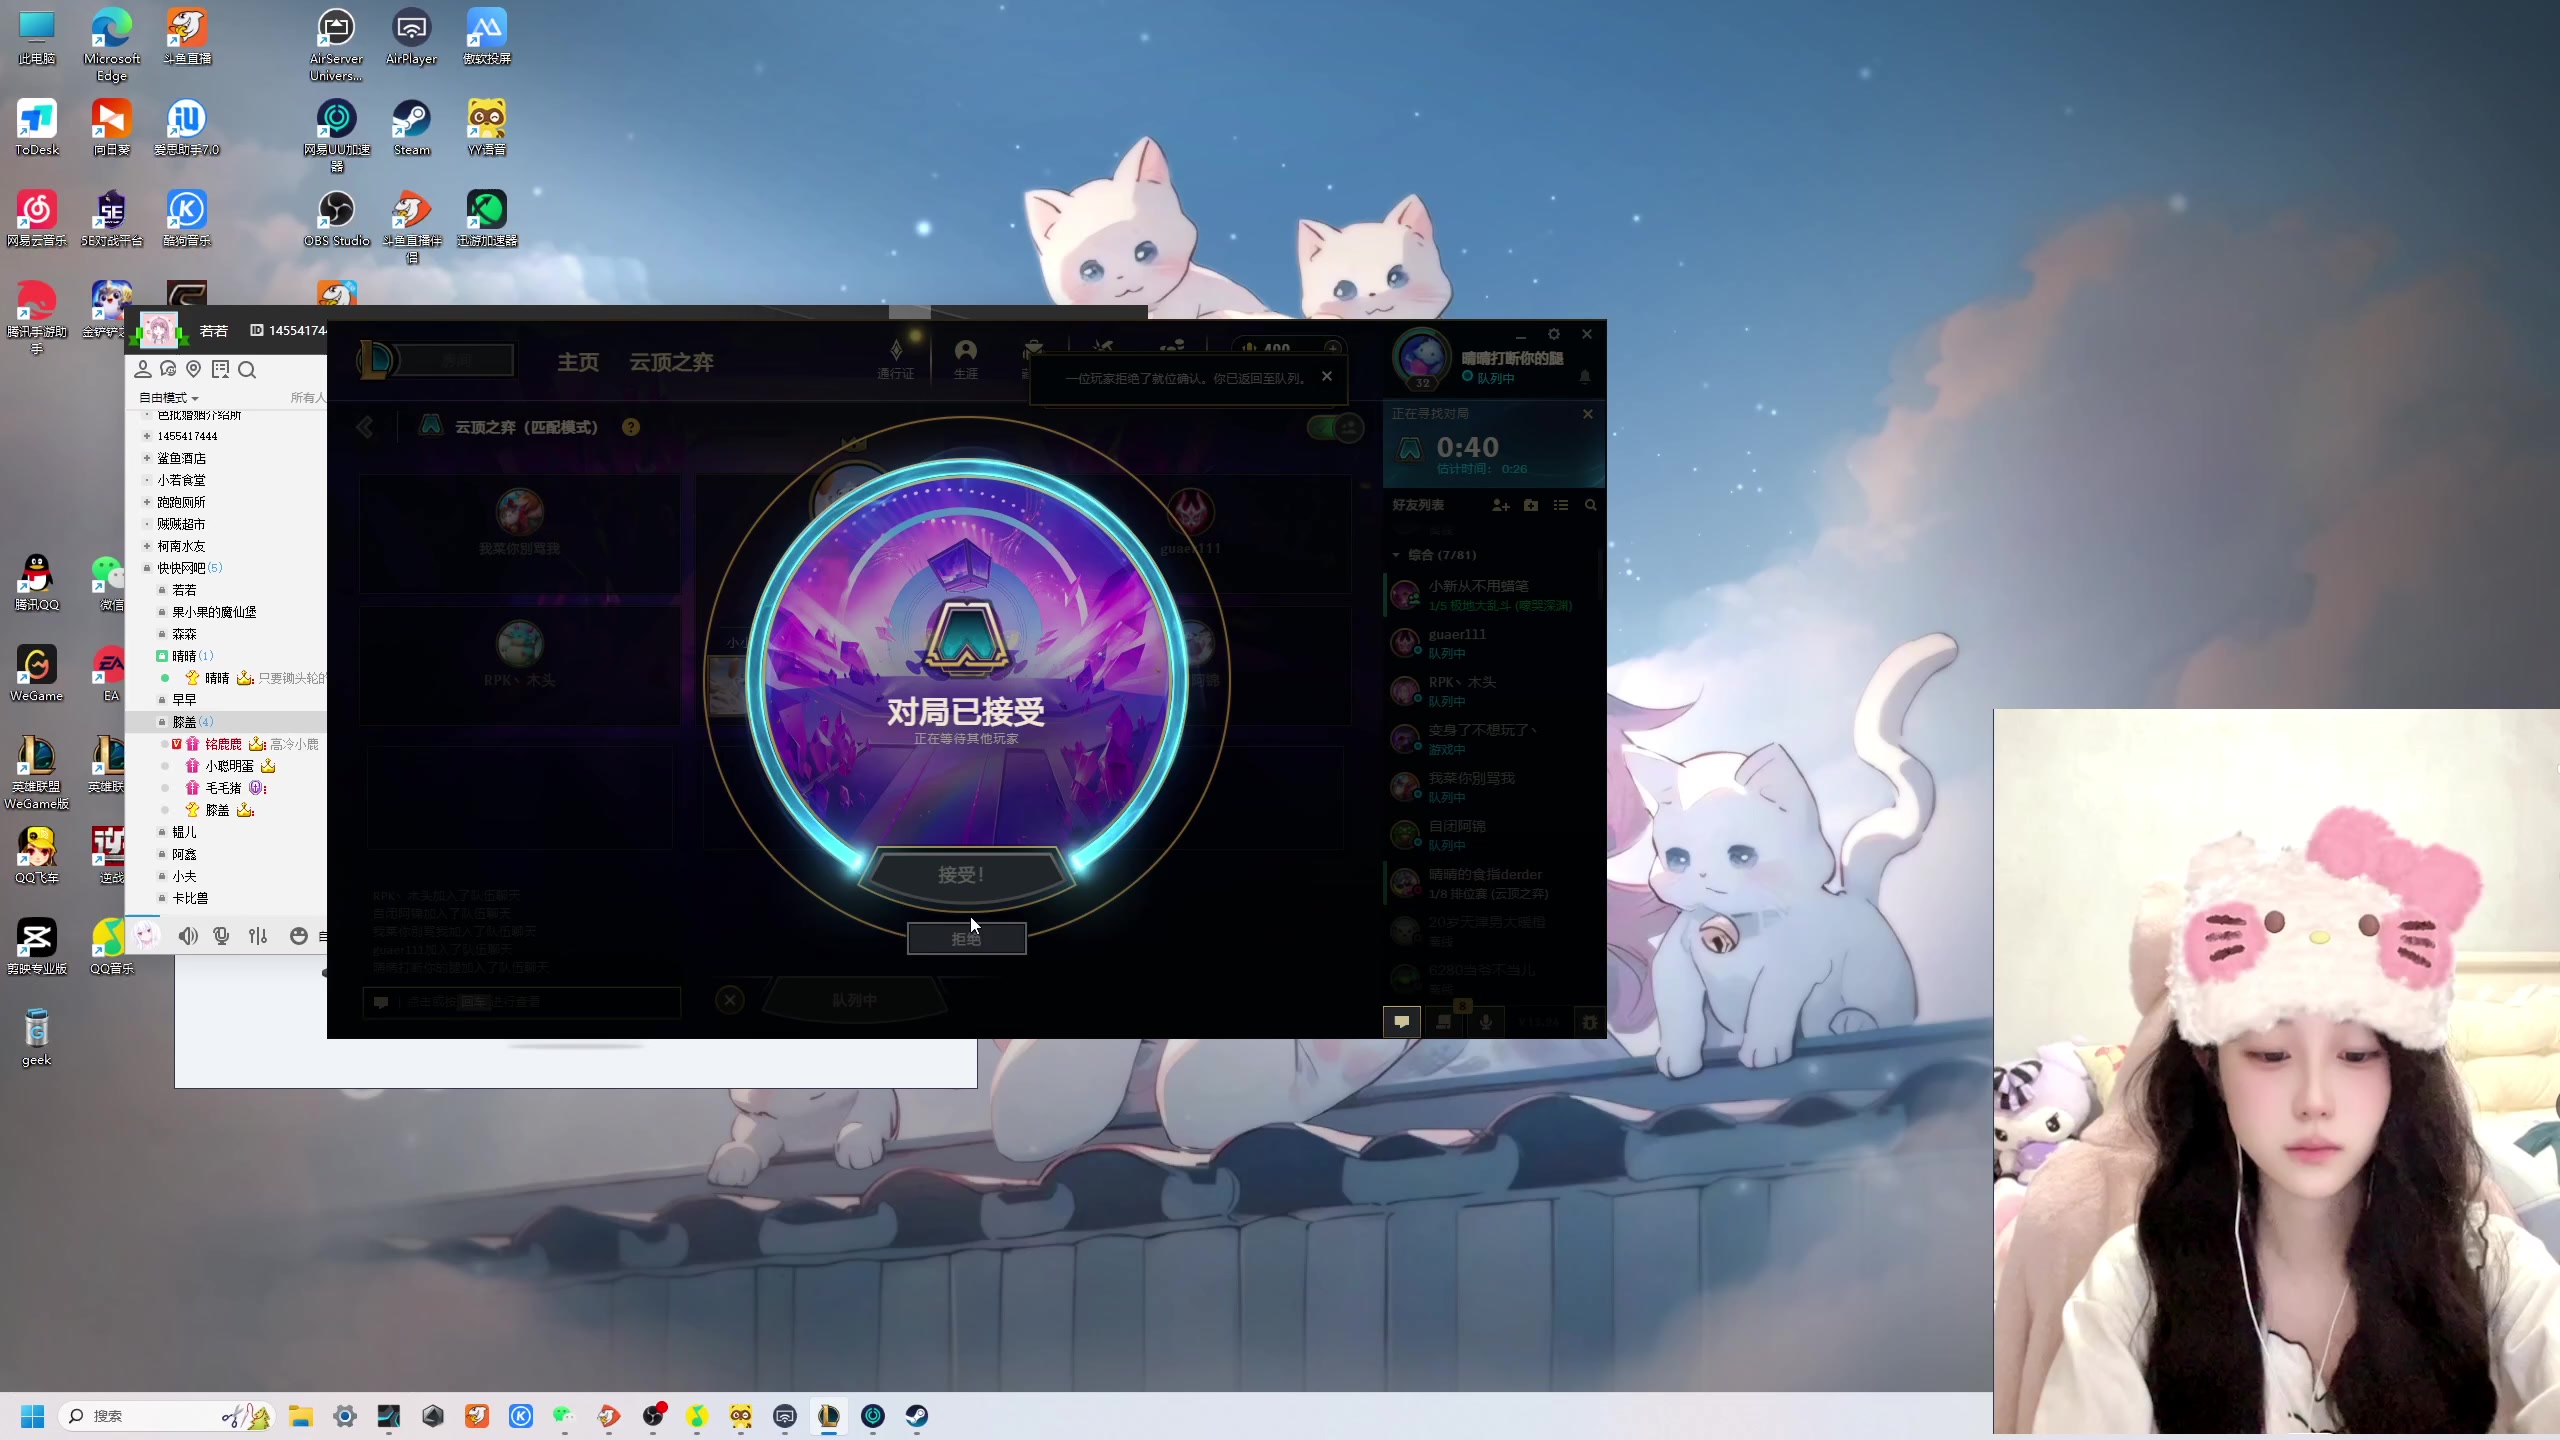The width and height of the screenshot is (2560, 1440).
Task: Open the audio mixer sliders icon
Action: point(258,936)
